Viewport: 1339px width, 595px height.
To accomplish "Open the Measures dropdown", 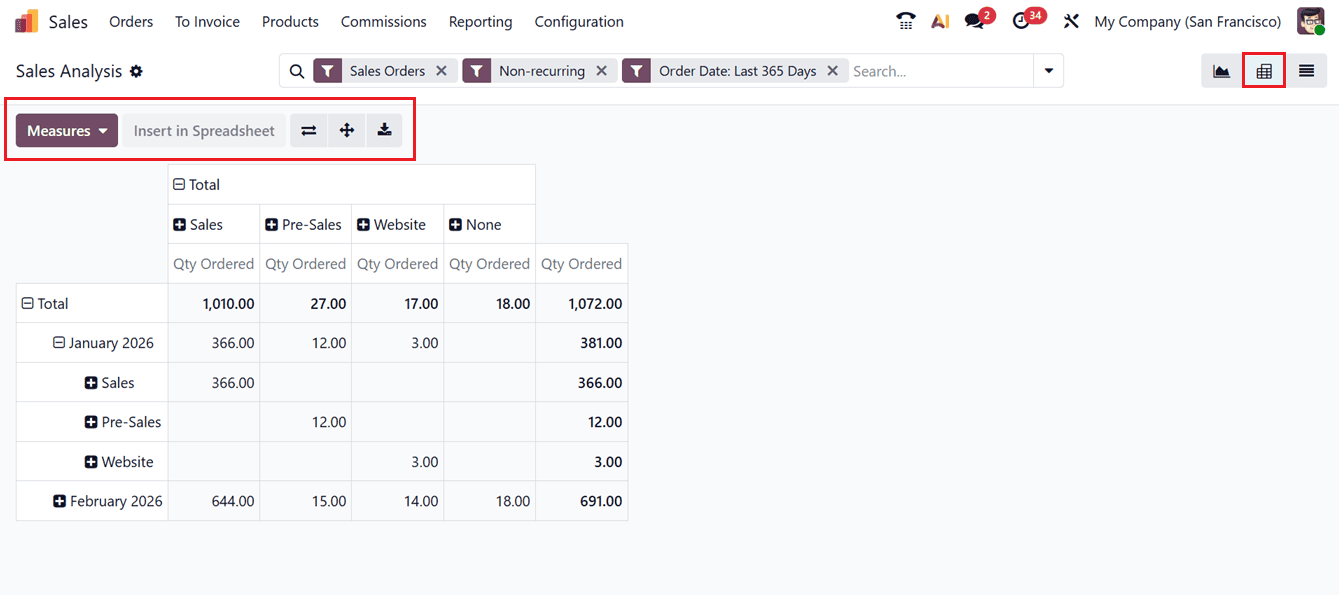I will pos(66,130).
